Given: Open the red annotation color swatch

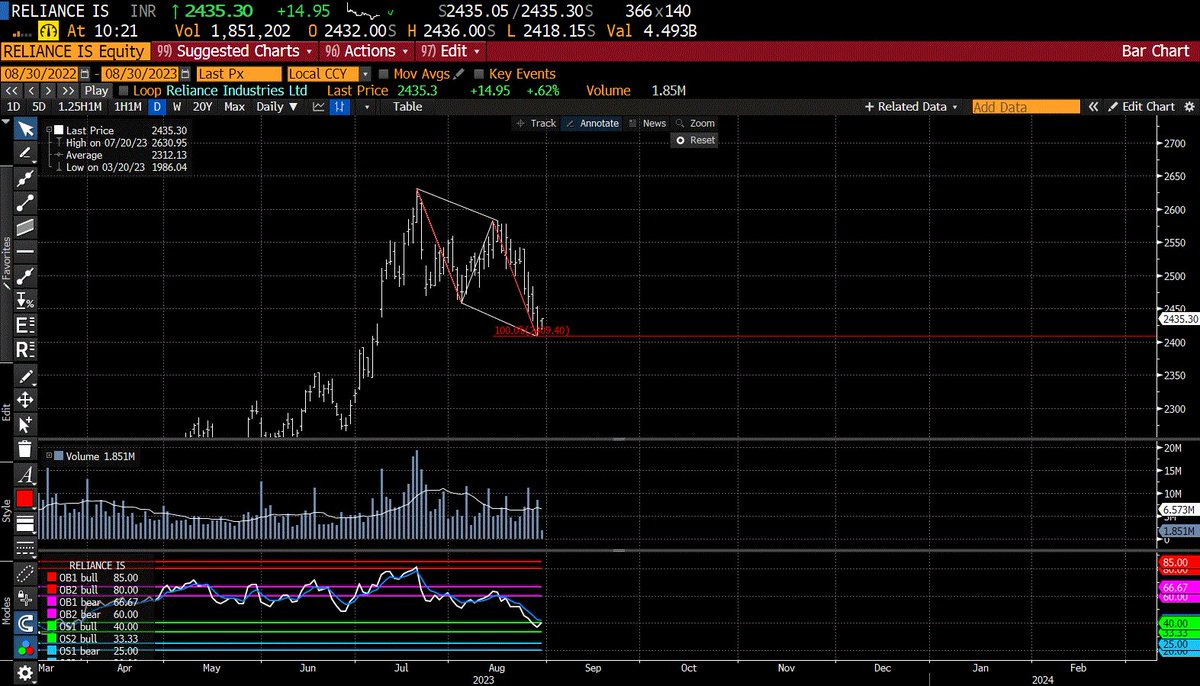Looking at the screenshot, I should point(26,498).
